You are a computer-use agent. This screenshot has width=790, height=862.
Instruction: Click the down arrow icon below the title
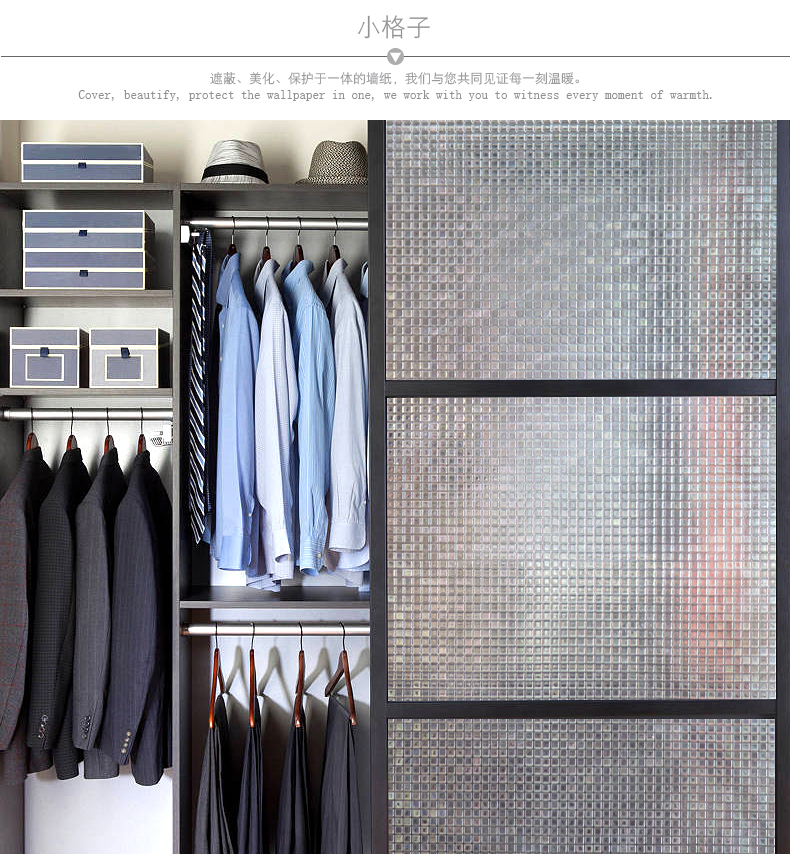pyautogui.click(x=395, y=57)
